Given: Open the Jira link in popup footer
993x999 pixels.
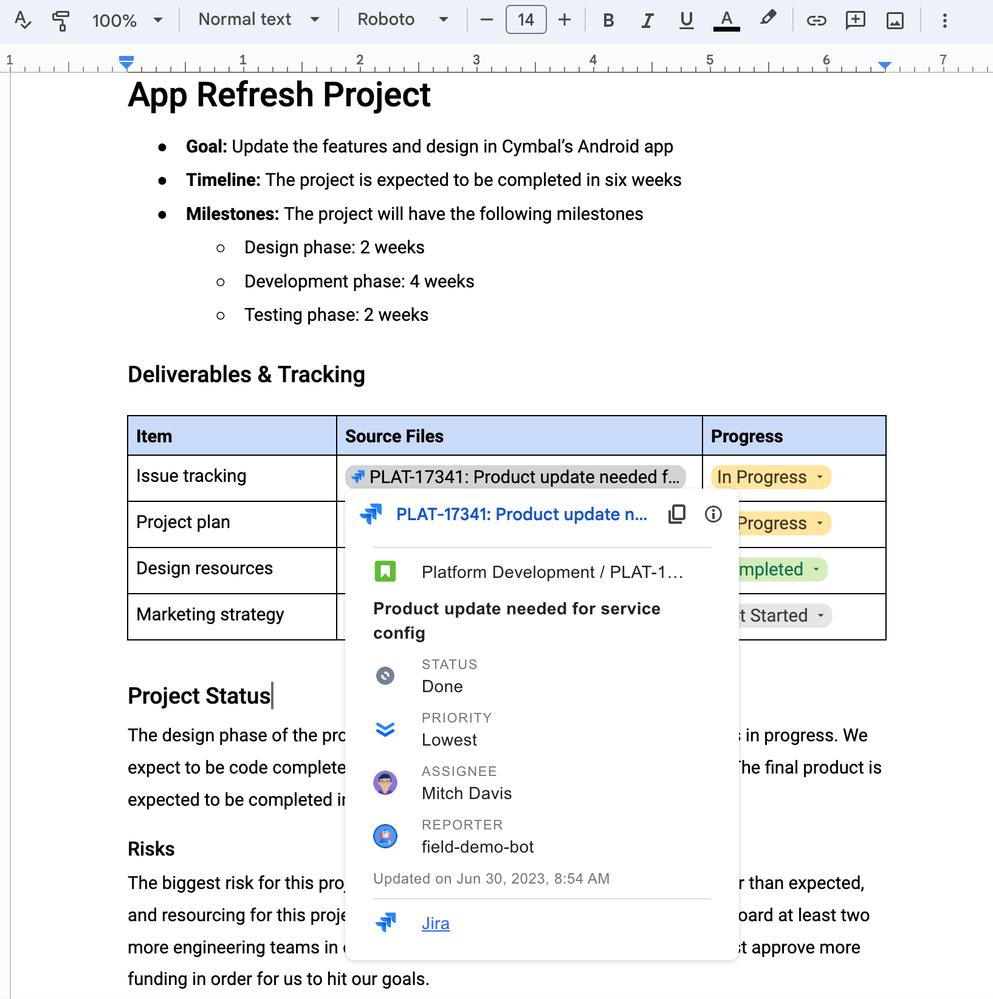Looking at the screenshot, I should click(x=436, y=923).
